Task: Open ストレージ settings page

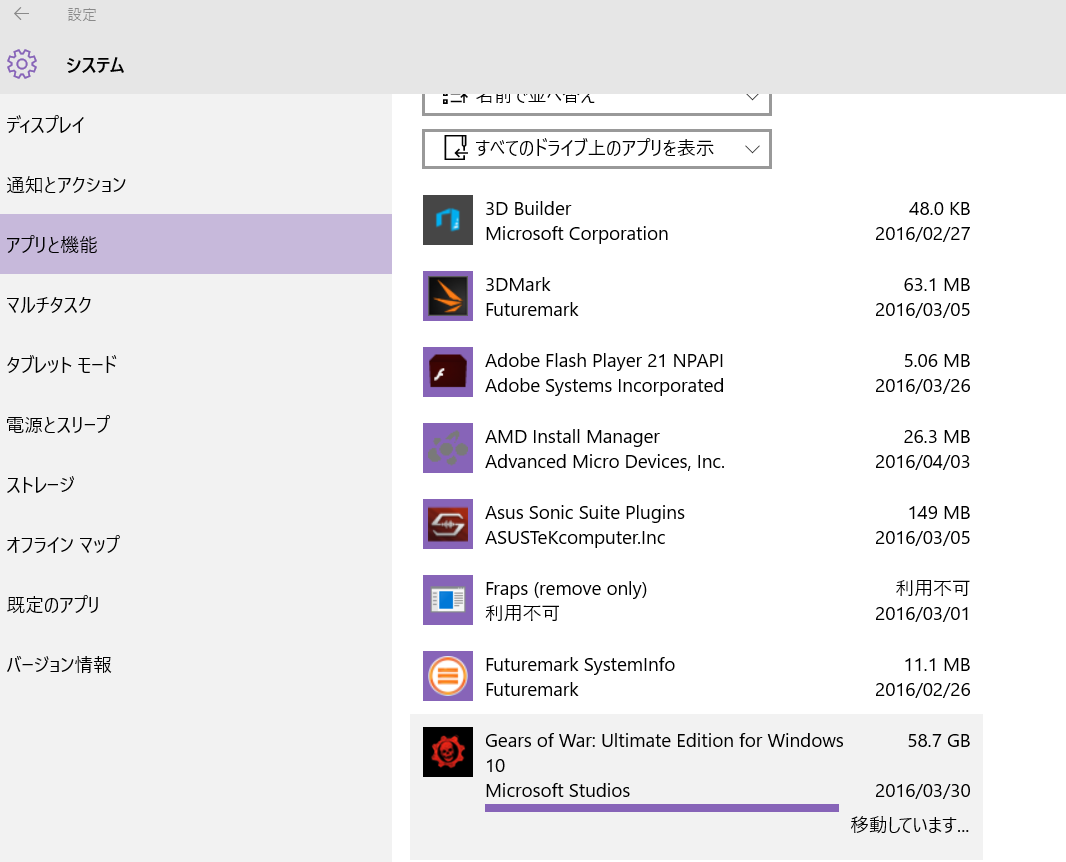Action: point(196,485)
